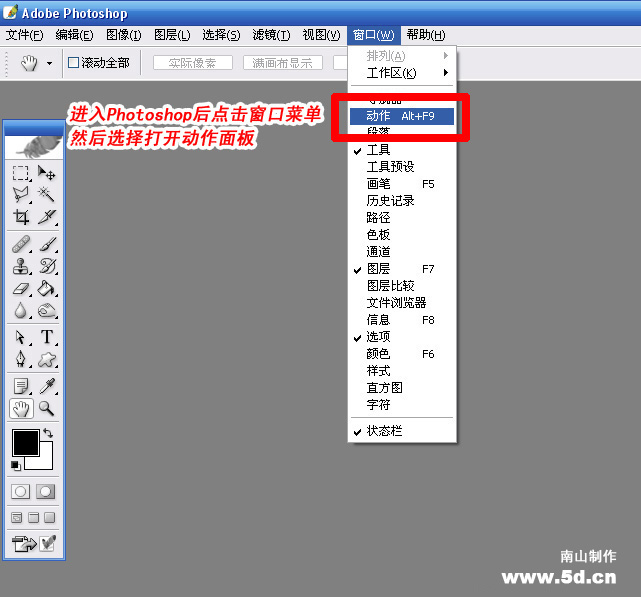This screenshot has width=641, height=597.
Task: Toggle the checked 状态栏 entry
Action: point(402,431)
